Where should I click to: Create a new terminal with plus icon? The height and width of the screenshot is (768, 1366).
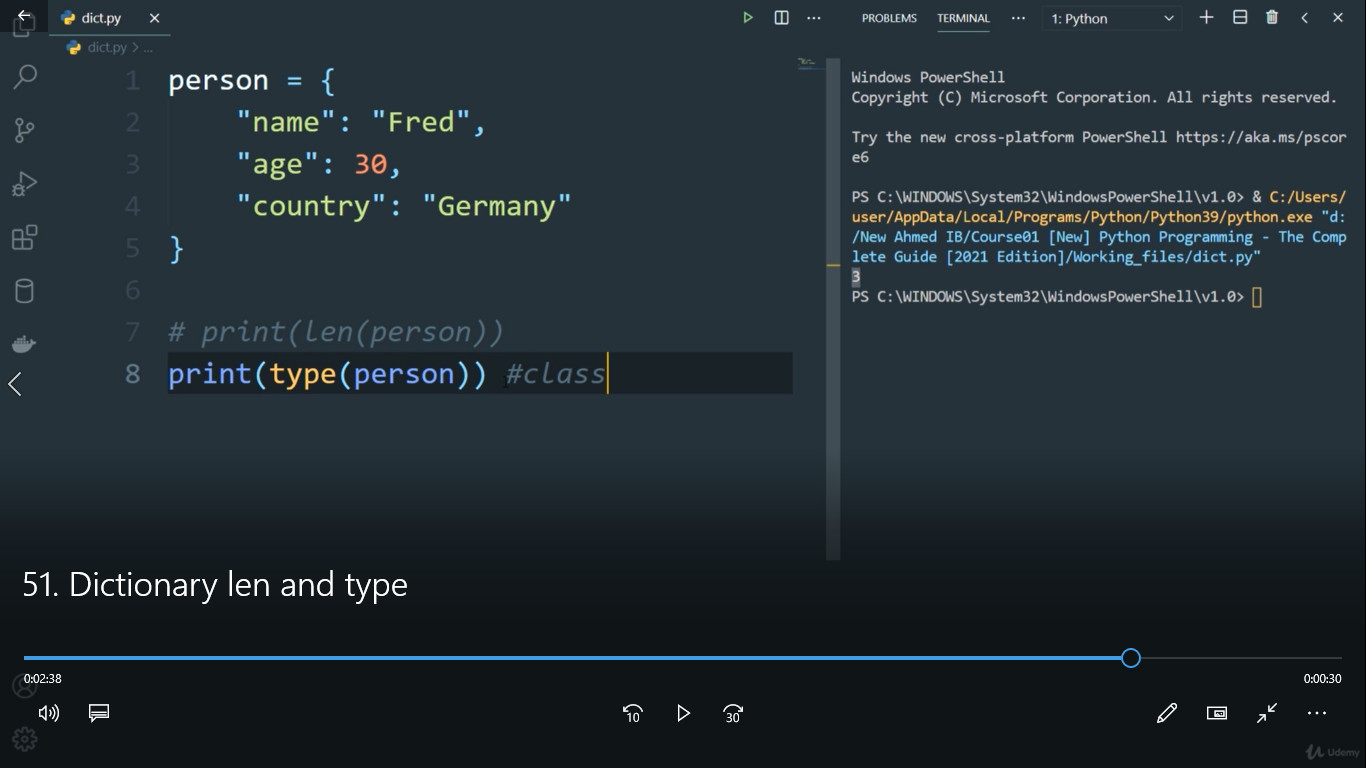click(x=1206, y=17)
